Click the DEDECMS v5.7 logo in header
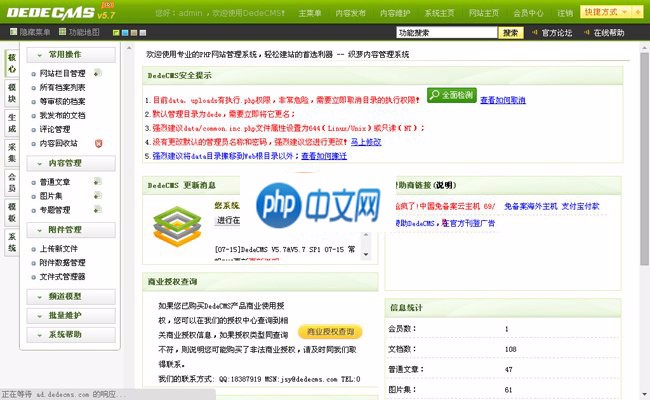This screenshot has width=650, height=400. click(x=61, y=12)
